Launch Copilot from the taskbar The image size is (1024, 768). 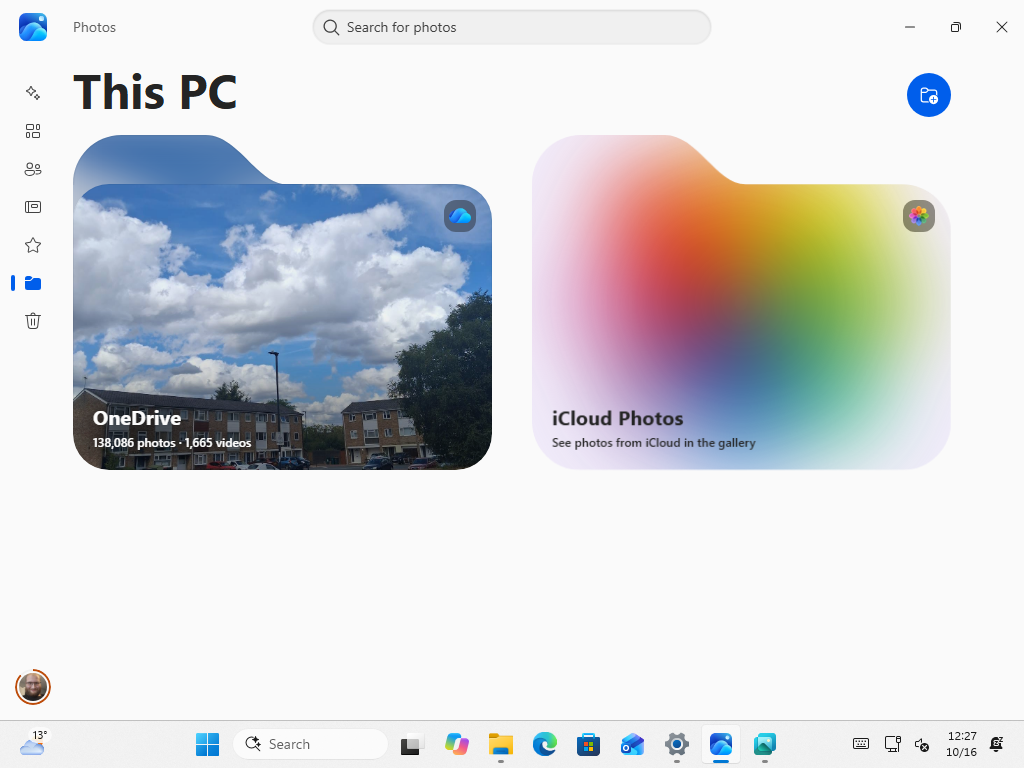[x=456, y=744]
